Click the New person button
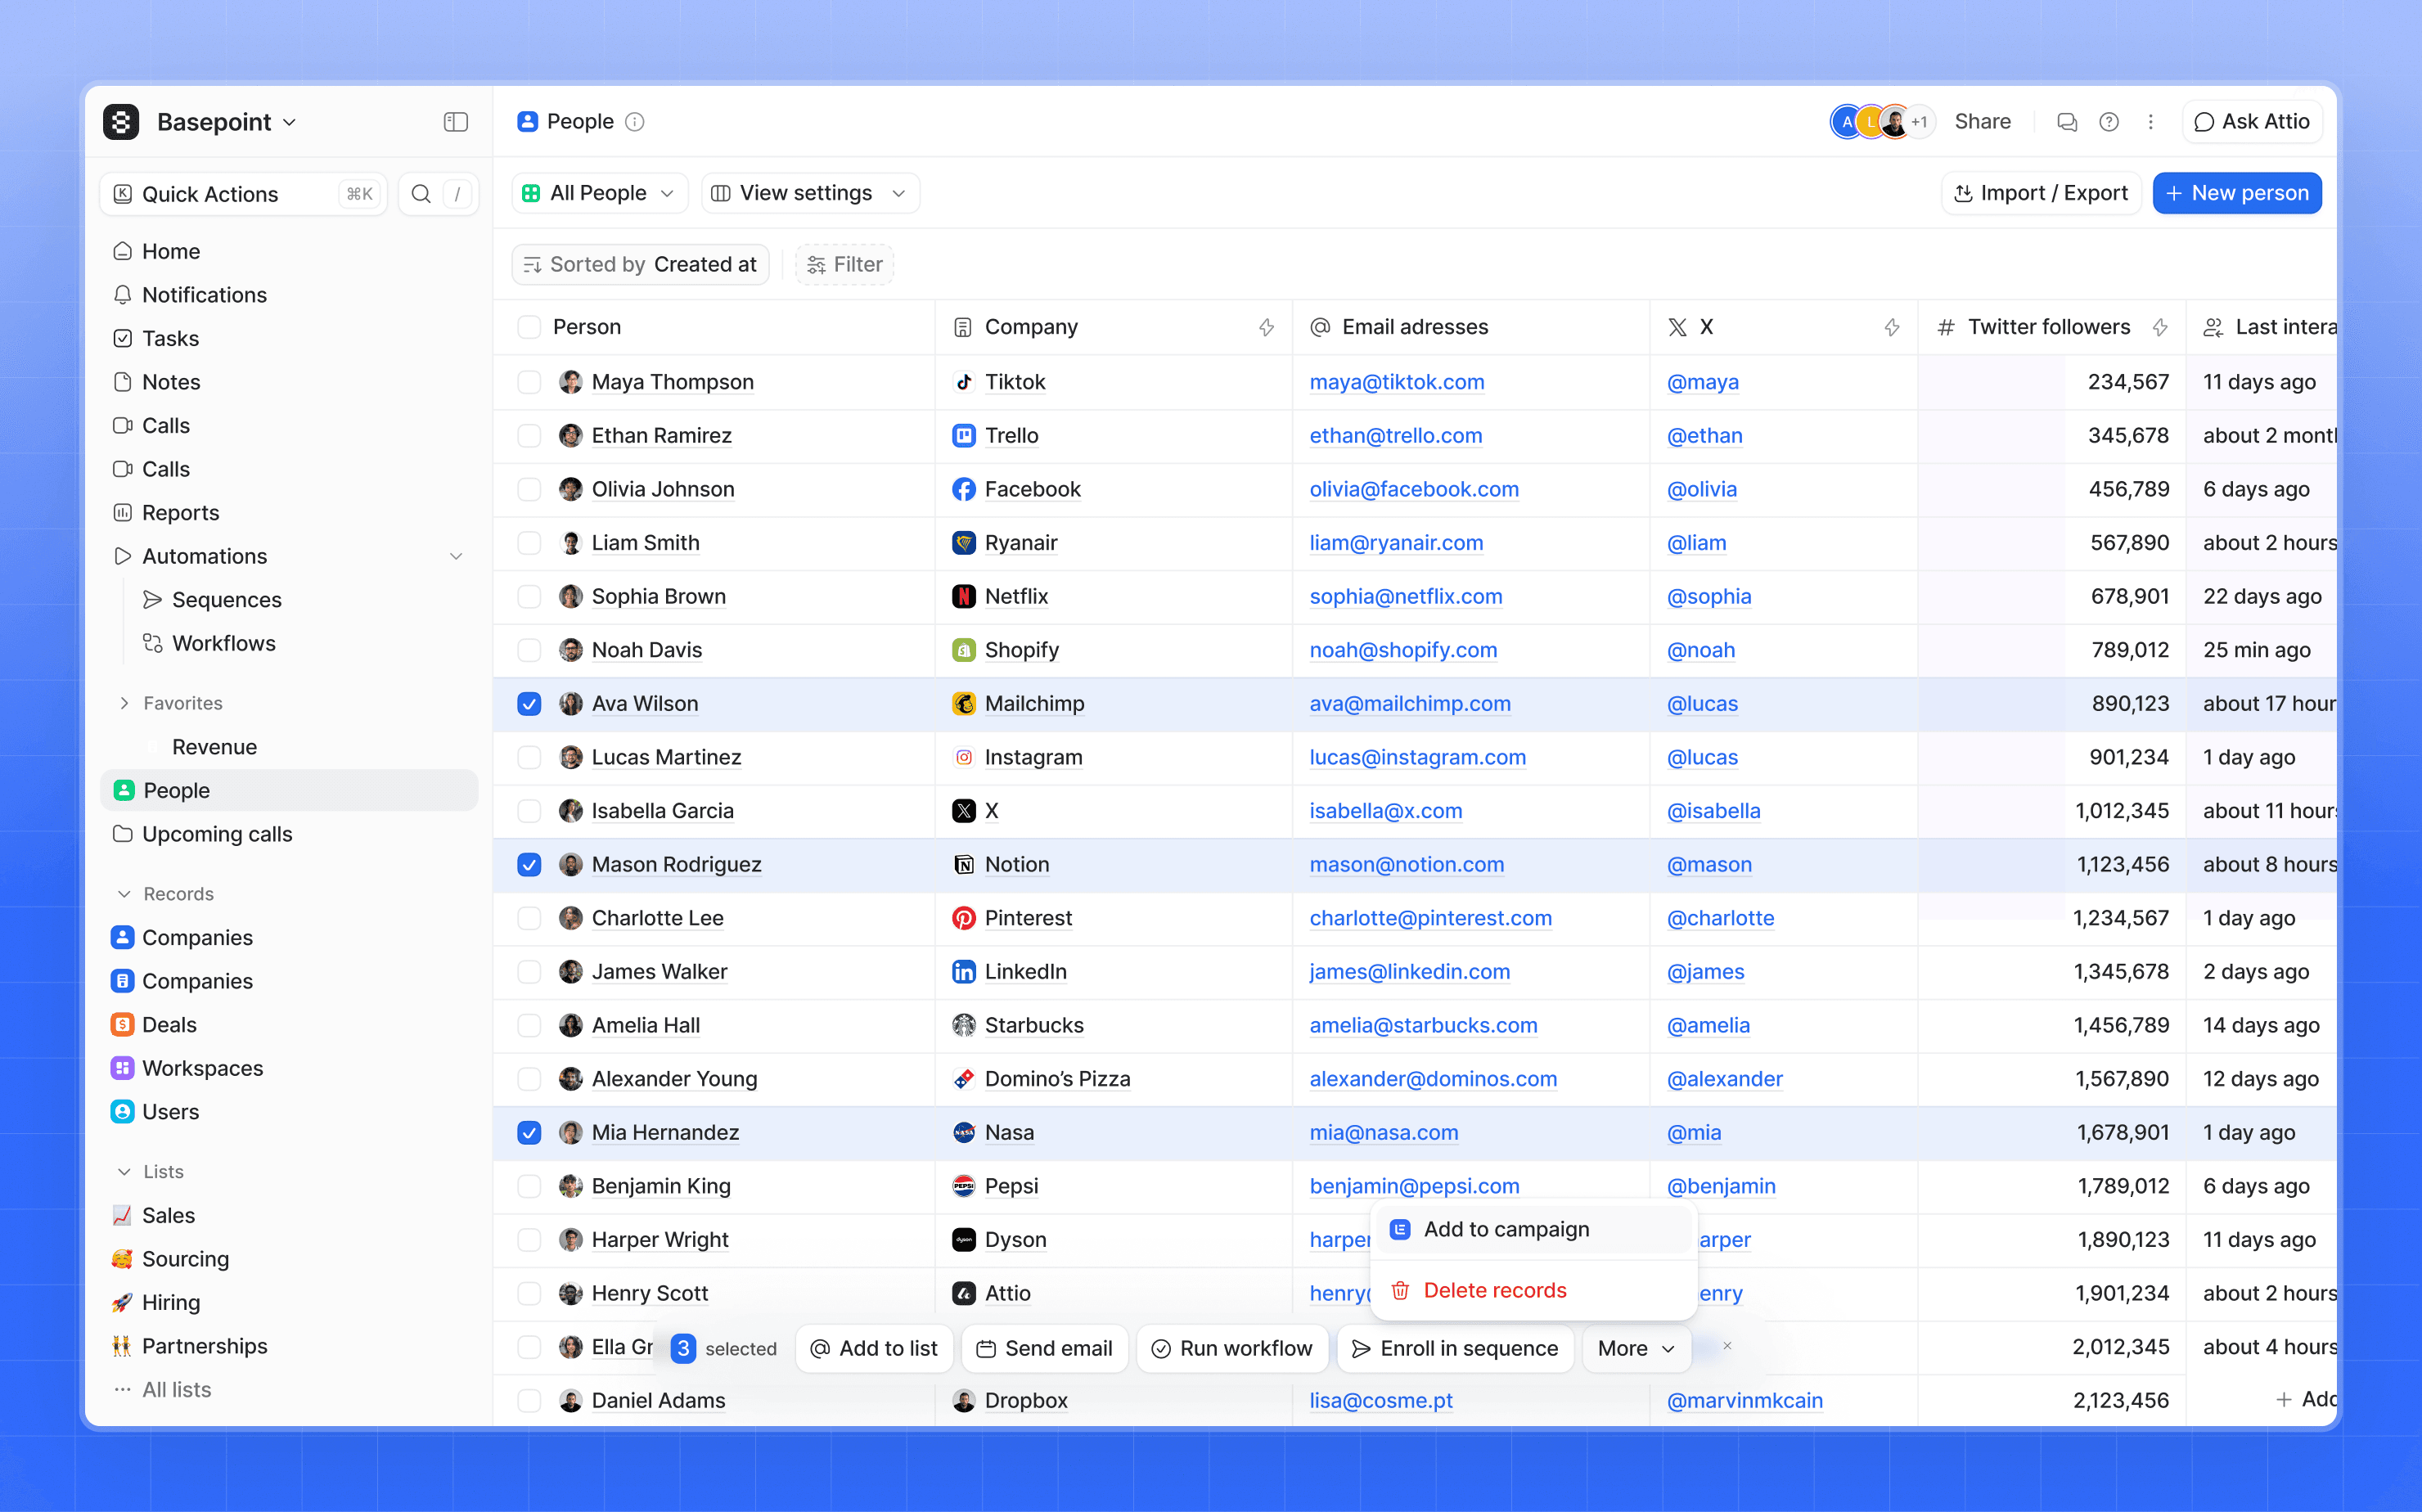Screen dimensions: 2422x1512 (2237, 193)
